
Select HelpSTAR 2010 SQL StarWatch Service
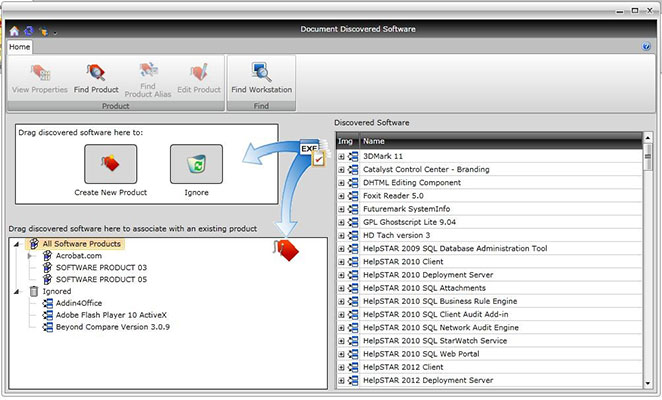[x=435, y=340]
